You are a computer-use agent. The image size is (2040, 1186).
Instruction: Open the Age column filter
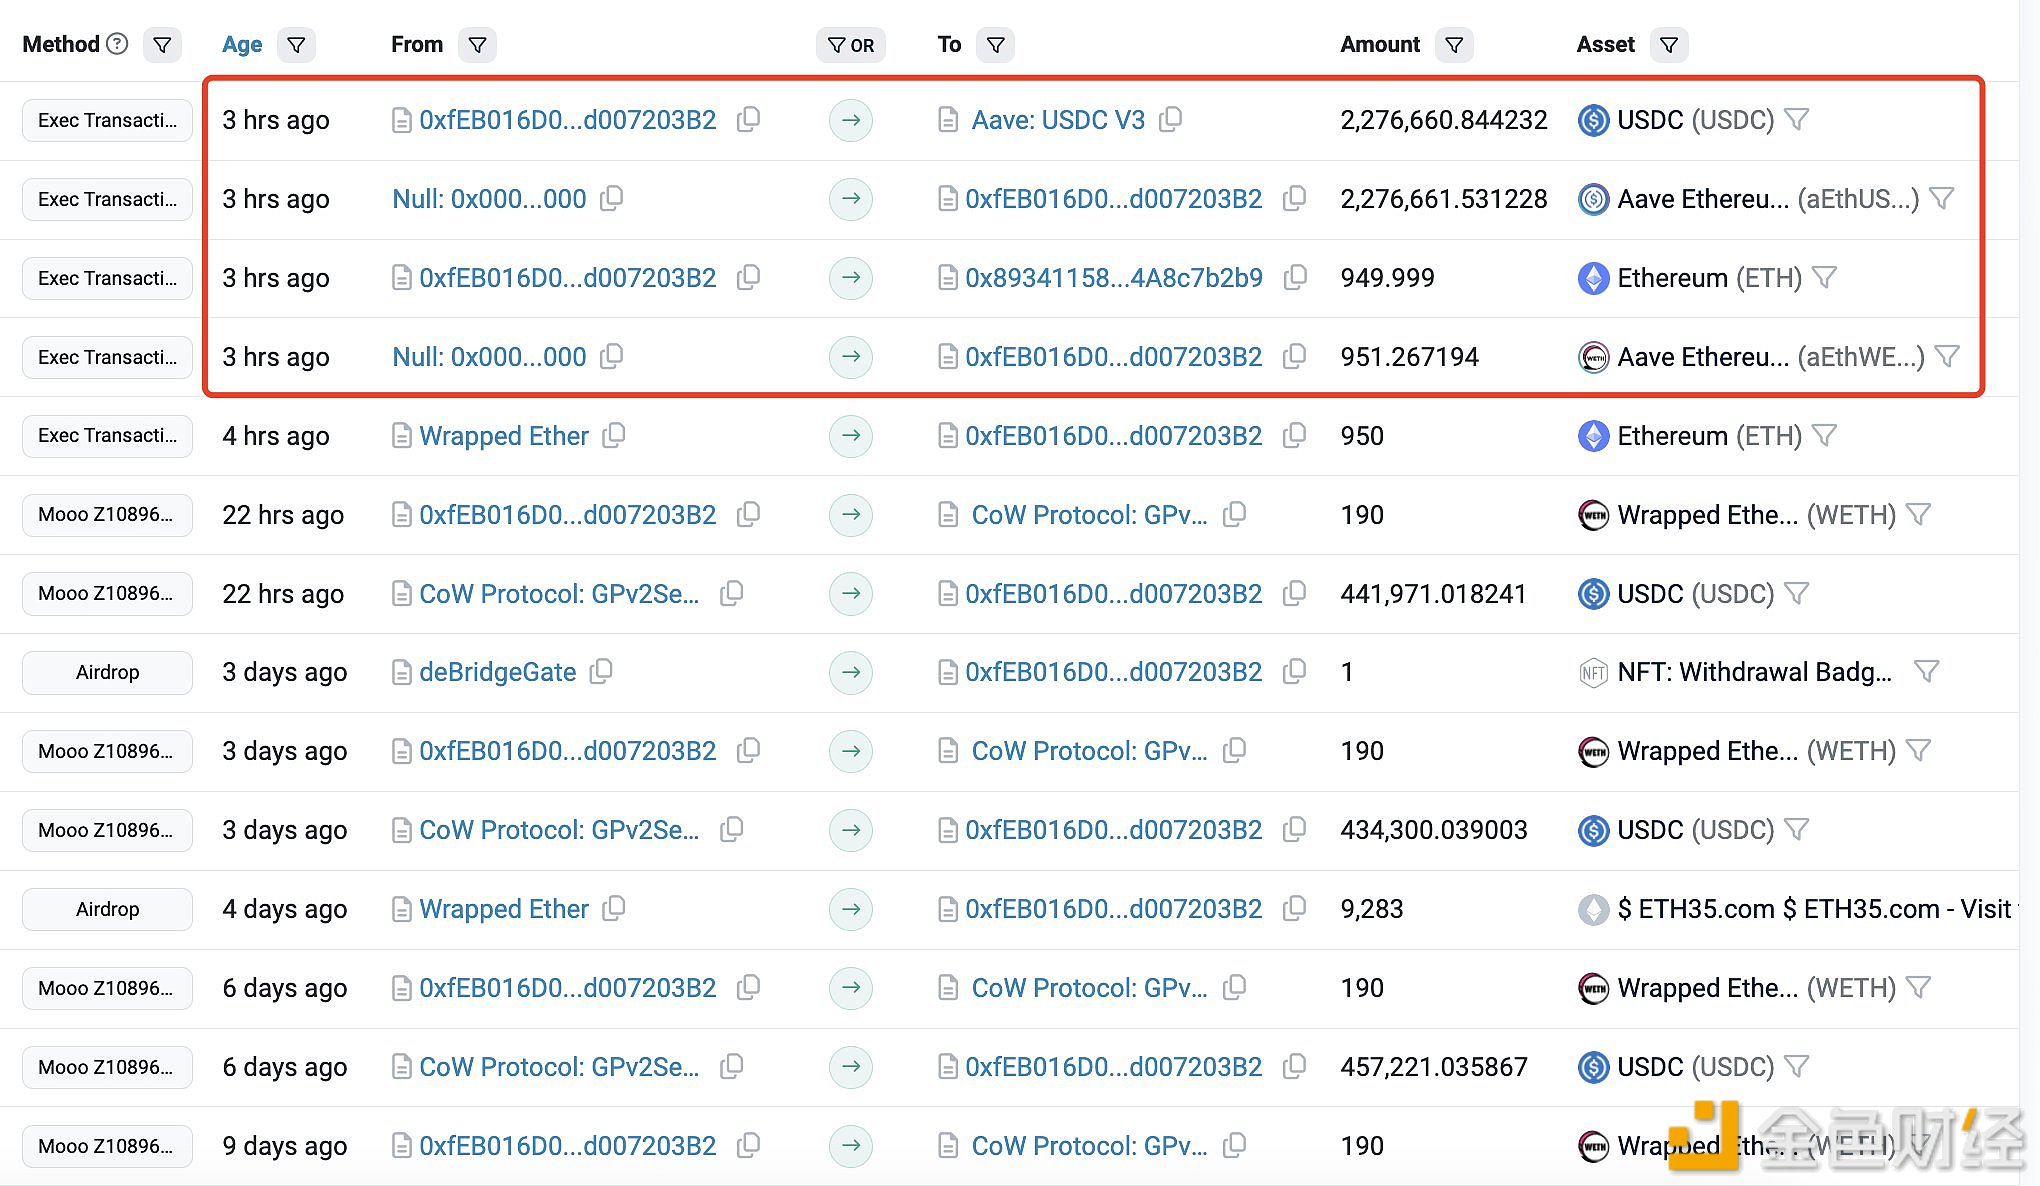pyautogui.click(x=296, y=45)
